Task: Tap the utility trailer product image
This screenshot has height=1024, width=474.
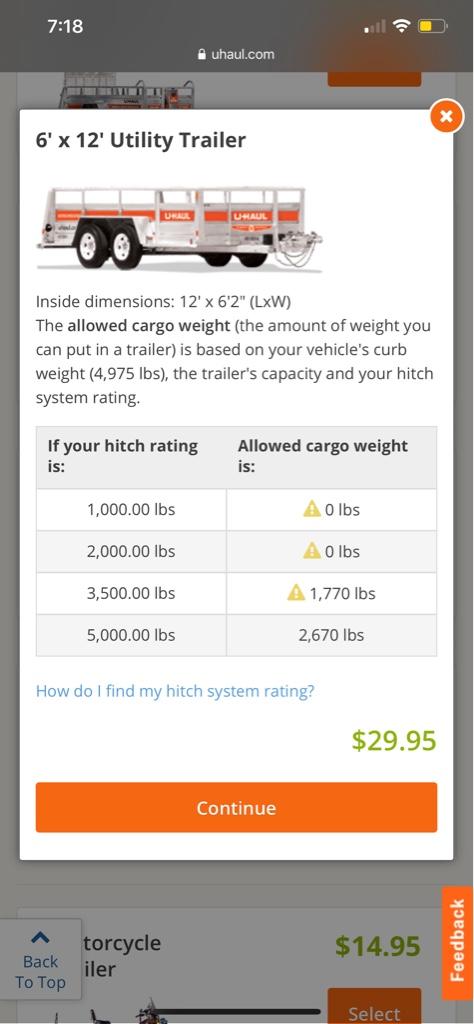Action: coord(179,228)
